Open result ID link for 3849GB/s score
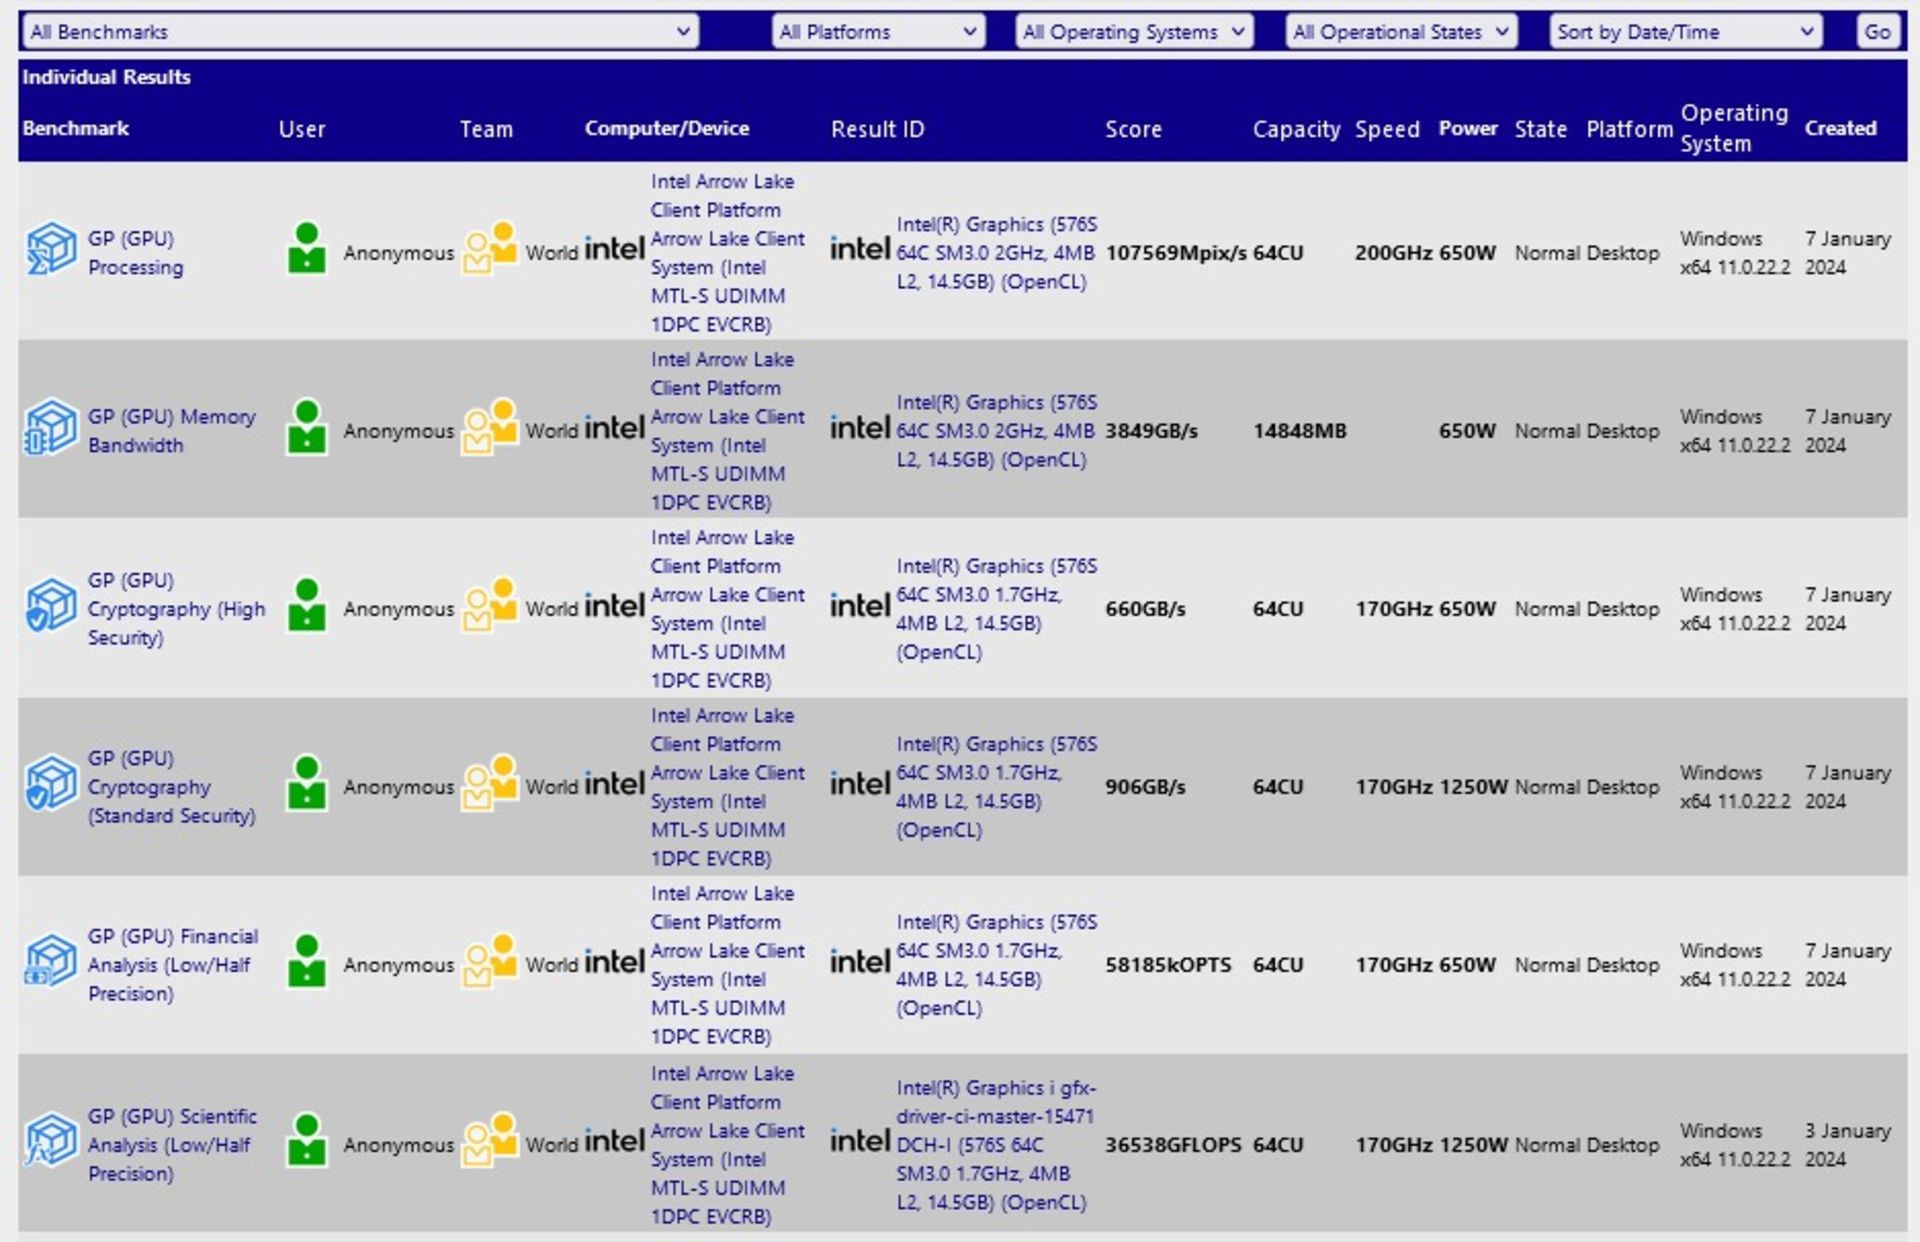 point(996,431)
